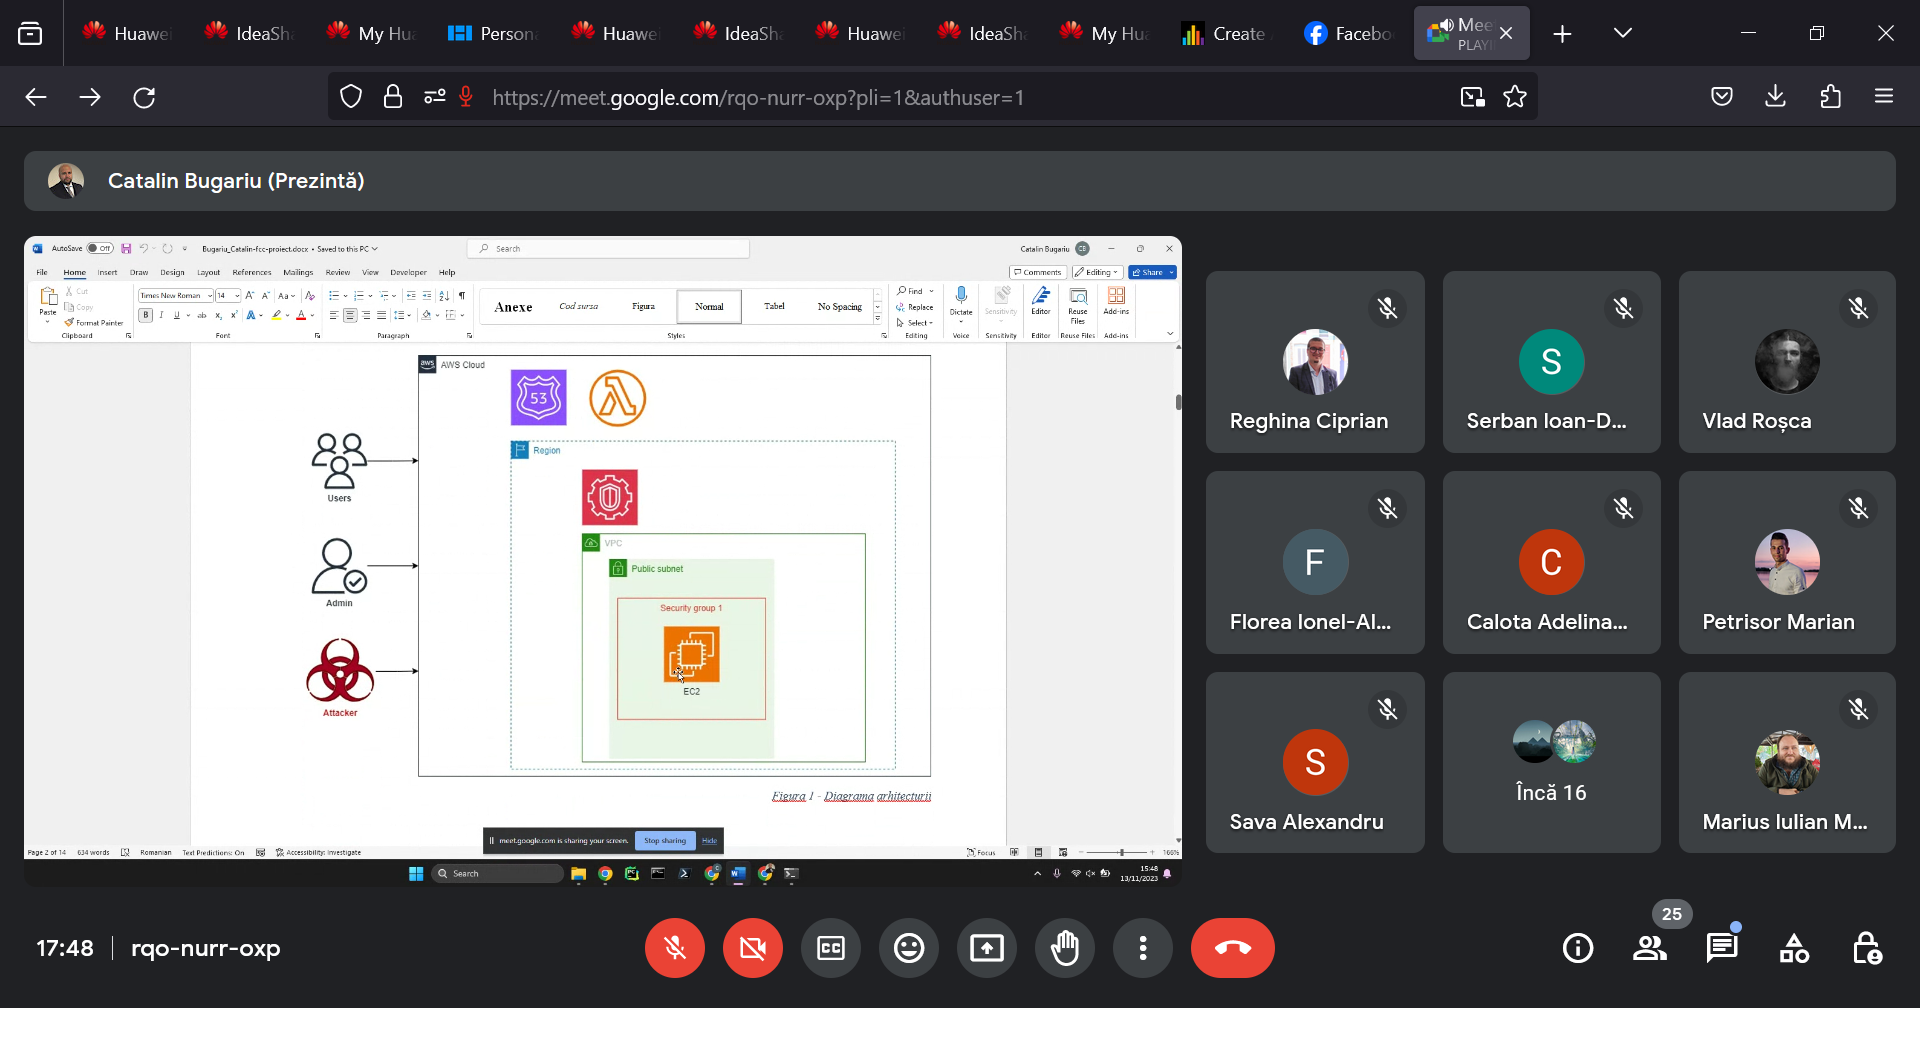This screenshot has height=1043, width=1920.
Task: Unmute the microphone
Action: click(675, 948)
